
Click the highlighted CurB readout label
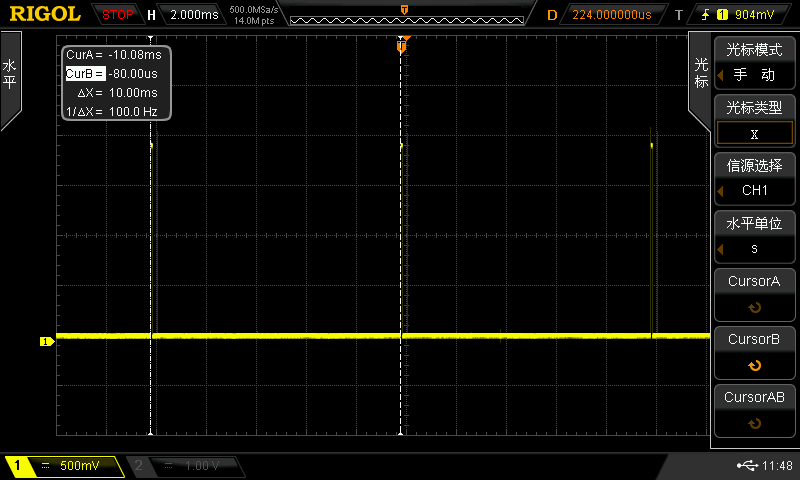tap(85, 74)
